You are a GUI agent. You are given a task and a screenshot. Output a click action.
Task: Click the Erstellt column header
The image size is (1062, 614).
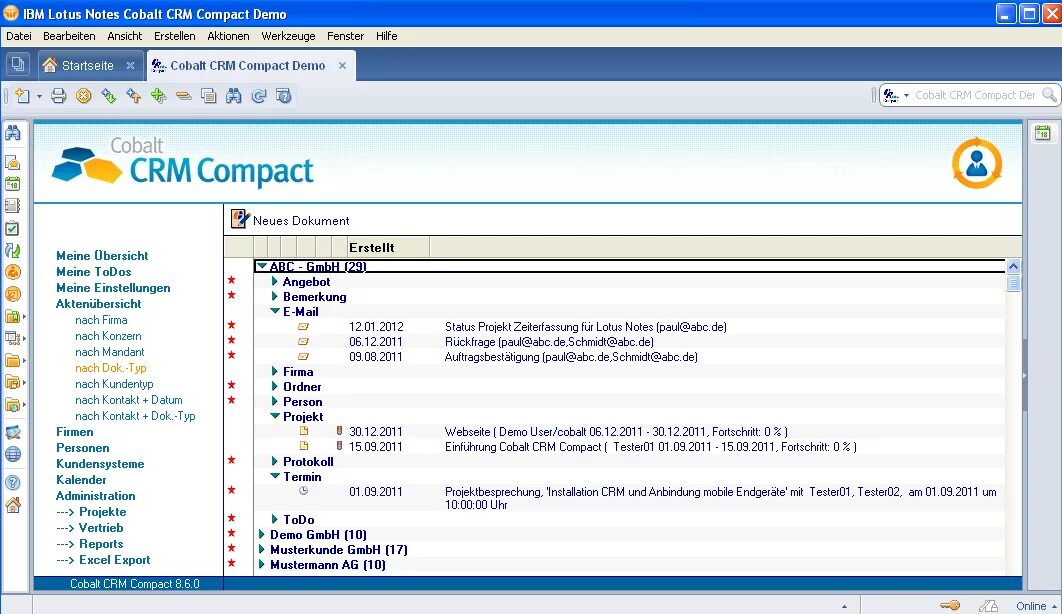[x=388, y=248]
